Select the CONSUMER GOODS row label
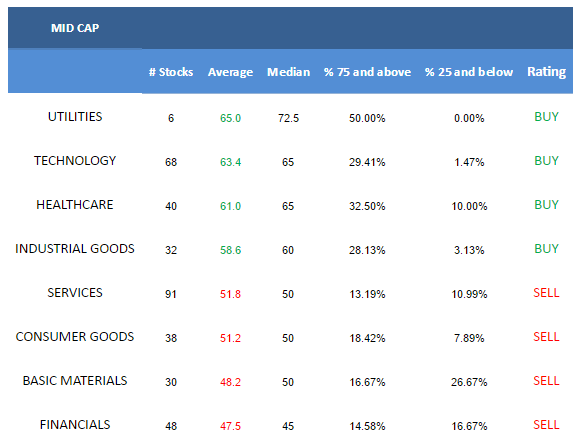Viewport: 581px width, 444px height. [x=75, y=337]
